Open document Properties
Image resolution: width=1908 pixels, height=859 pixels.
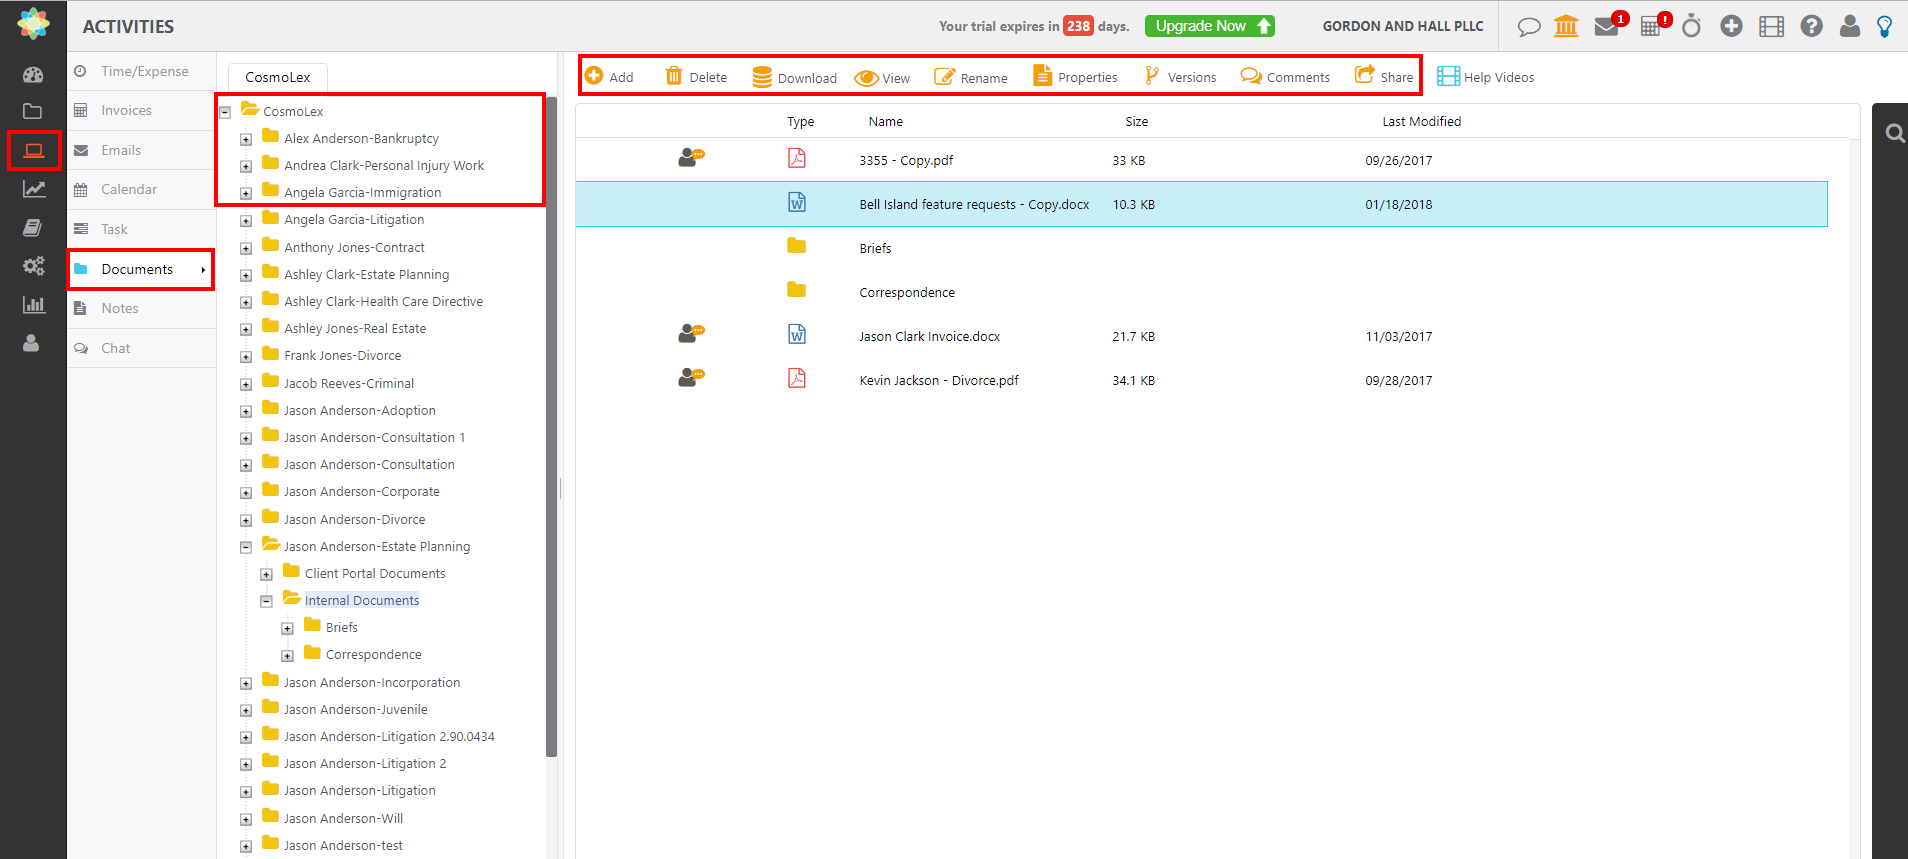[x=1075, y=77]
